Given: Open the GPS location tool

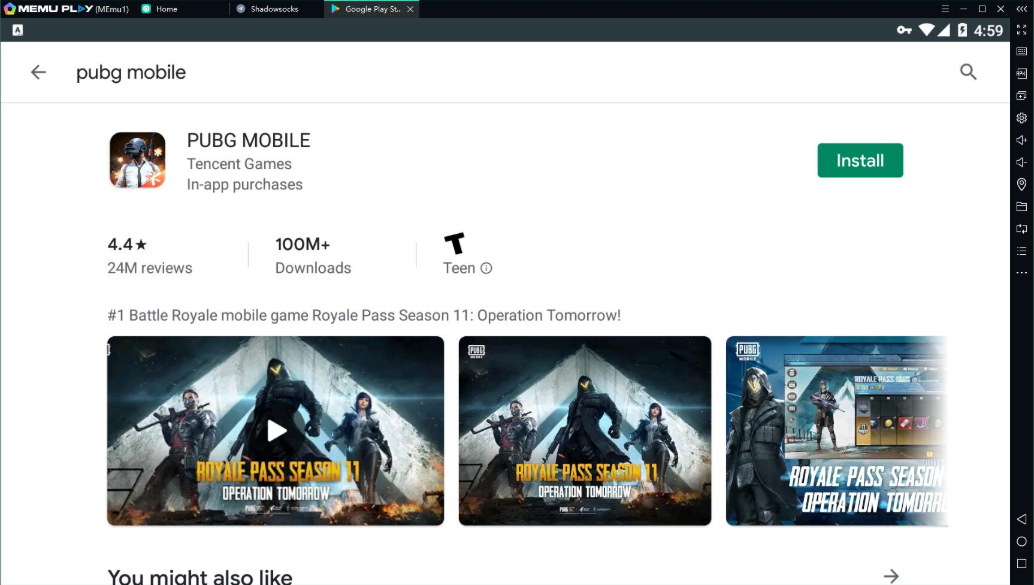Looking at the screenshot, I should pos(1021,184).
